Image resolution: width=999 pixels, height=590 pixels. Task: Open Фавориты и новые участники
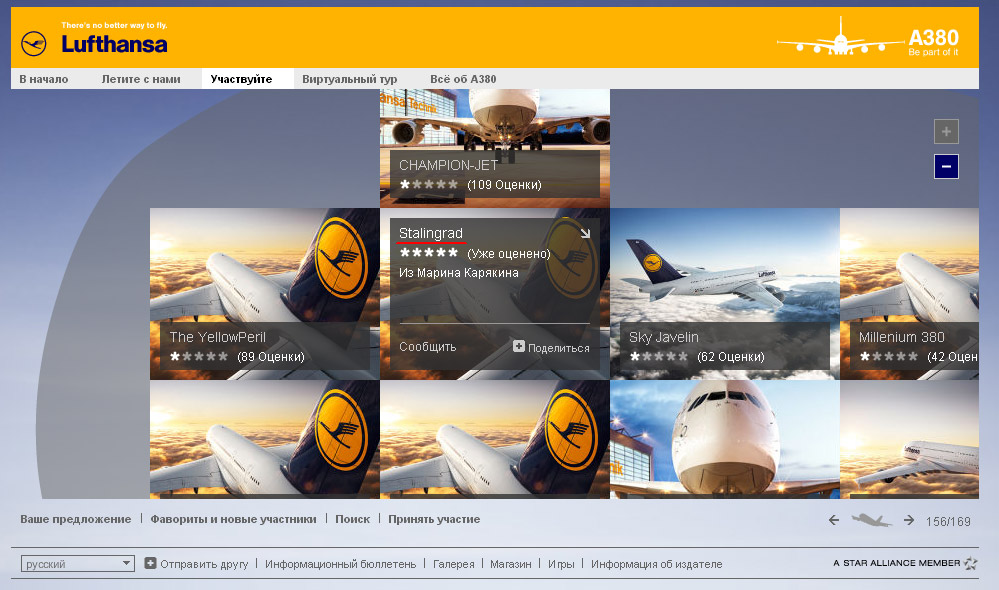coord(233,519)
